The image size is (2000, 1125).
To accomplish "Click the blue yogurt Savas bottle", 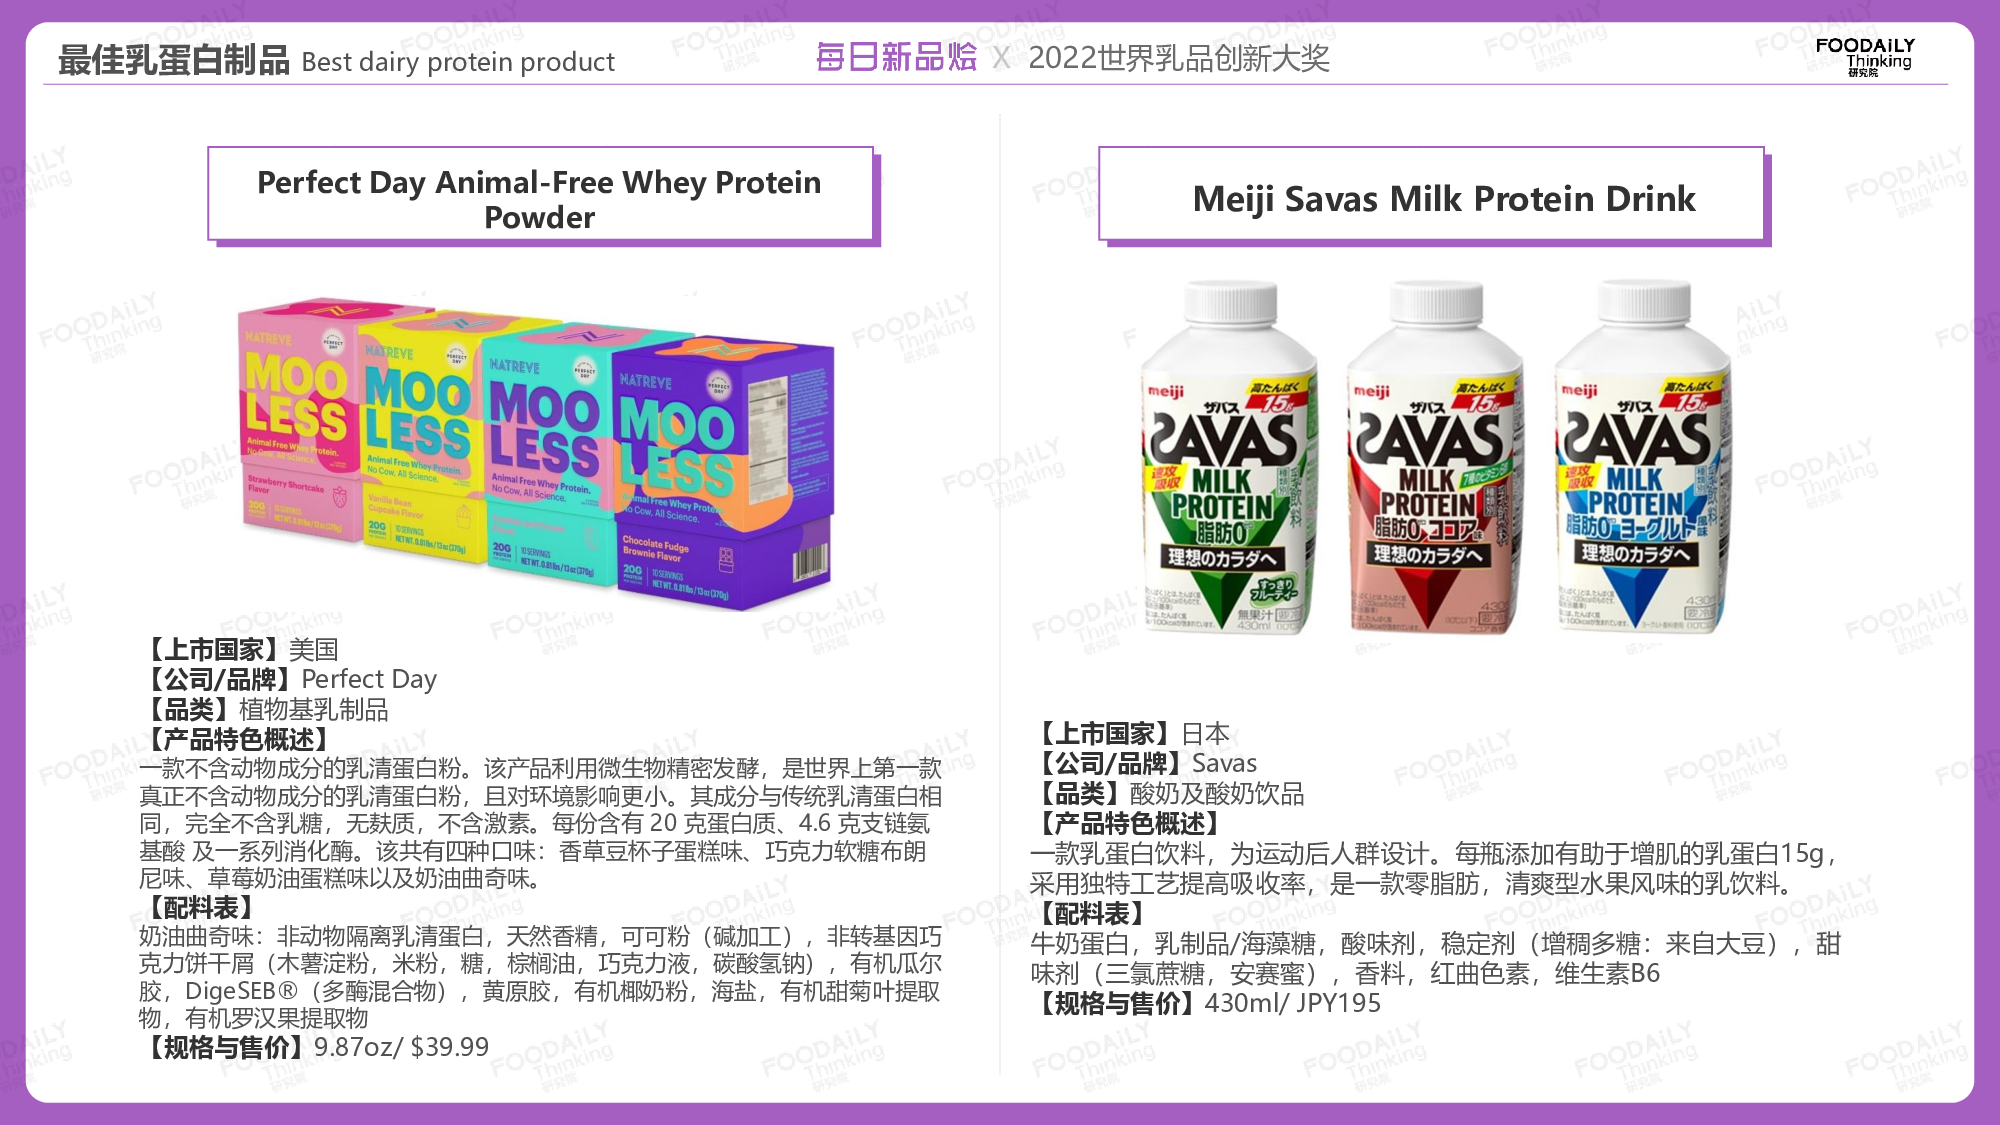I will pos(1642,457).
